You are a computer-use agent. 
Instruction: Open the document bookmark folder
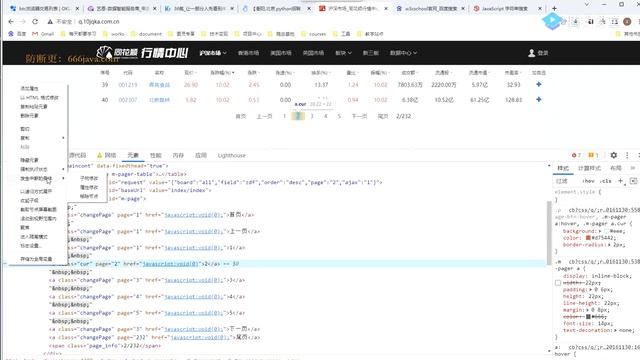146,34
